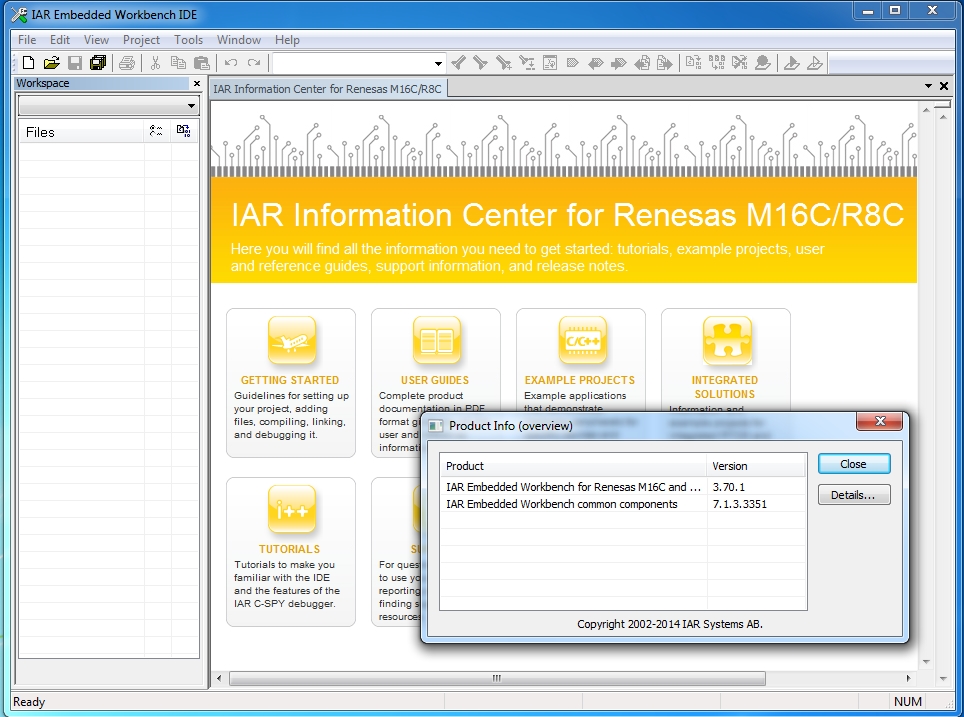Close the Workspace panel
The height and width of the screenshot is (717, 964).
tap(197, 83)
